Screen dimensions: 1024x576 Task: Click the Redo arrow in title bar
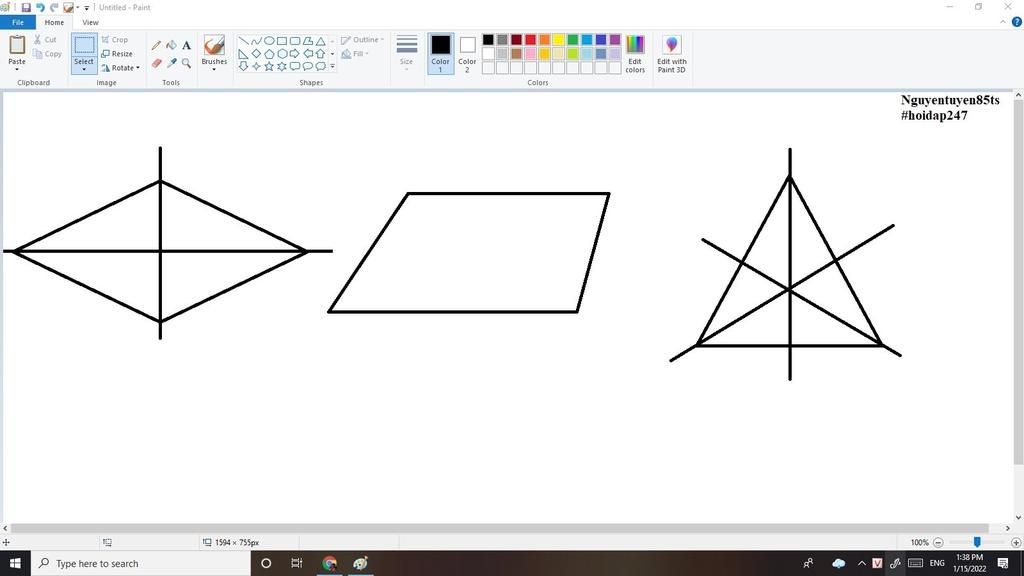coord(54,7)
